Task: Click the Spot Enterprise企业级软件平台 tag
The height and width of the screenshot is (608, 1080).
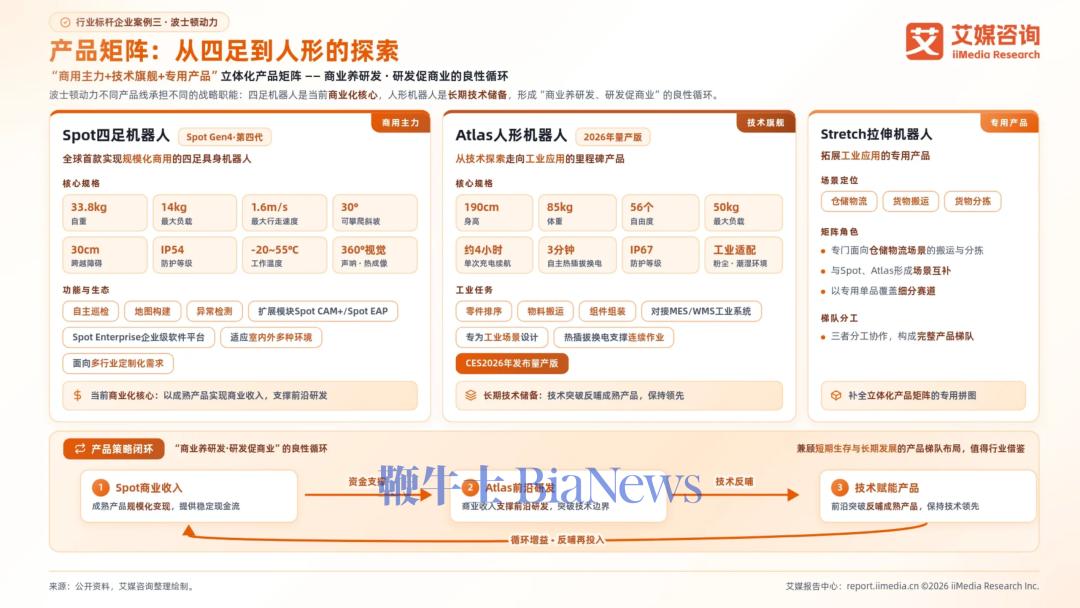Action: point(138,337)
